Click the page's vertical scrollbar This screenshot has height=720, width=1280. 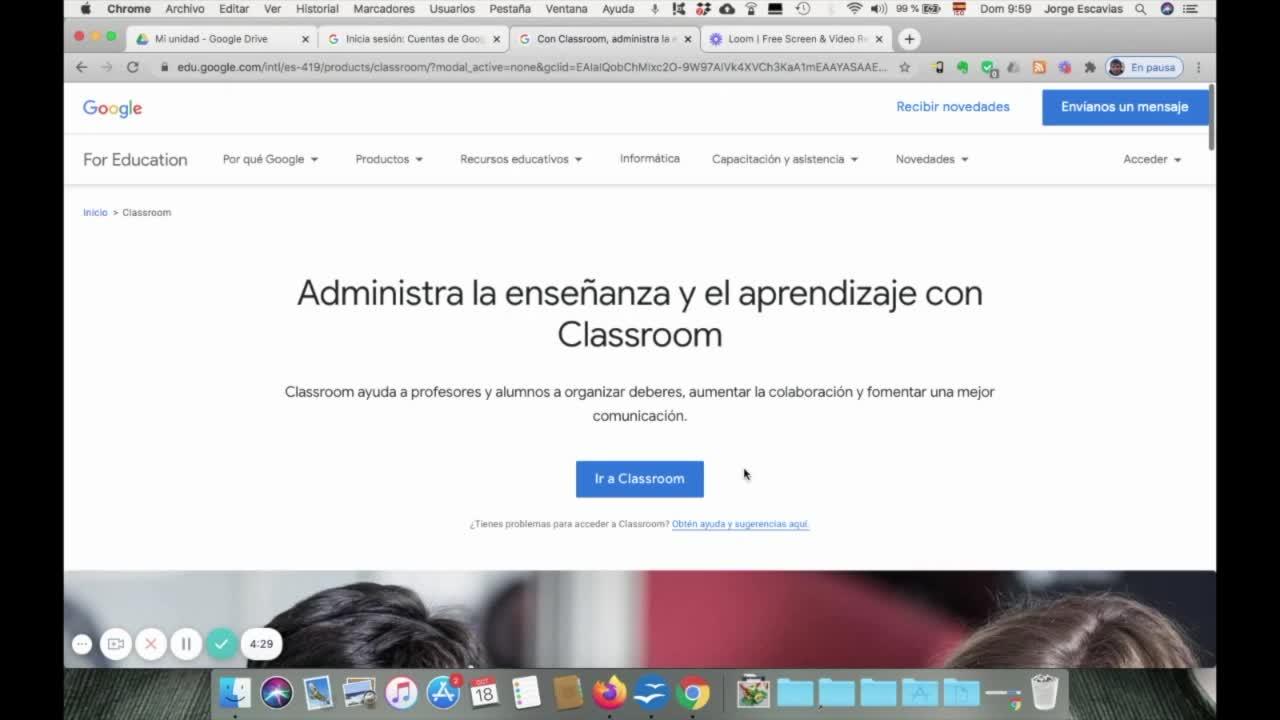(x=1211, y=118)
